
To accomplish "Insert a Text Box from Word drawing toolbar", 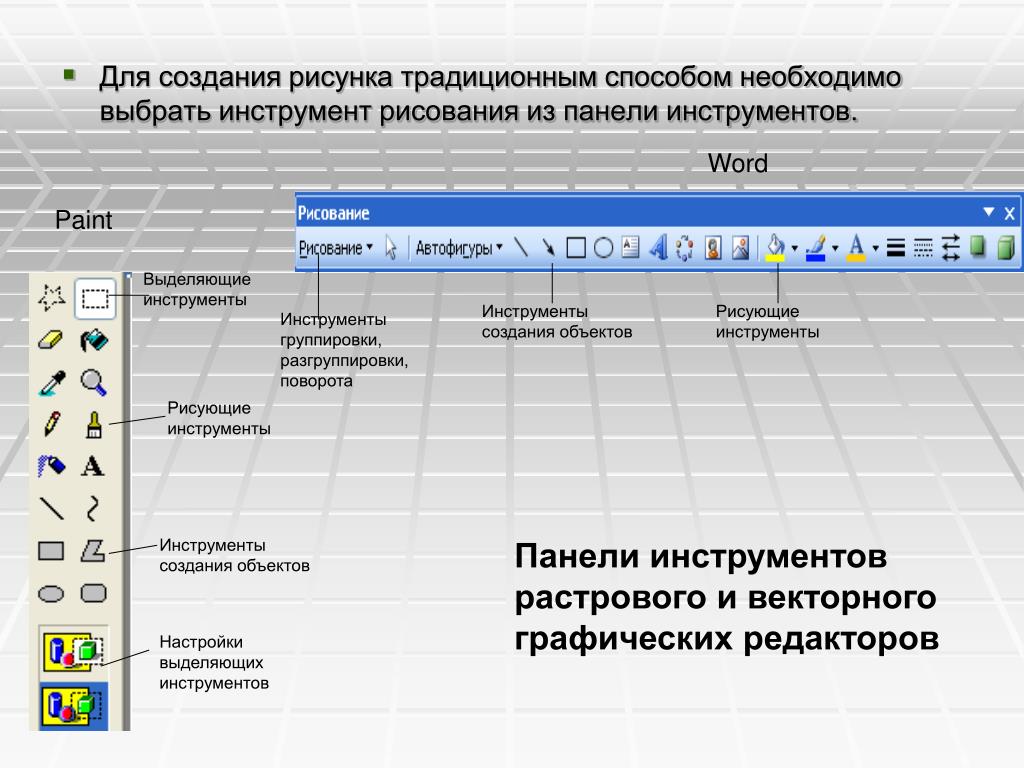I will click(630, 248).
